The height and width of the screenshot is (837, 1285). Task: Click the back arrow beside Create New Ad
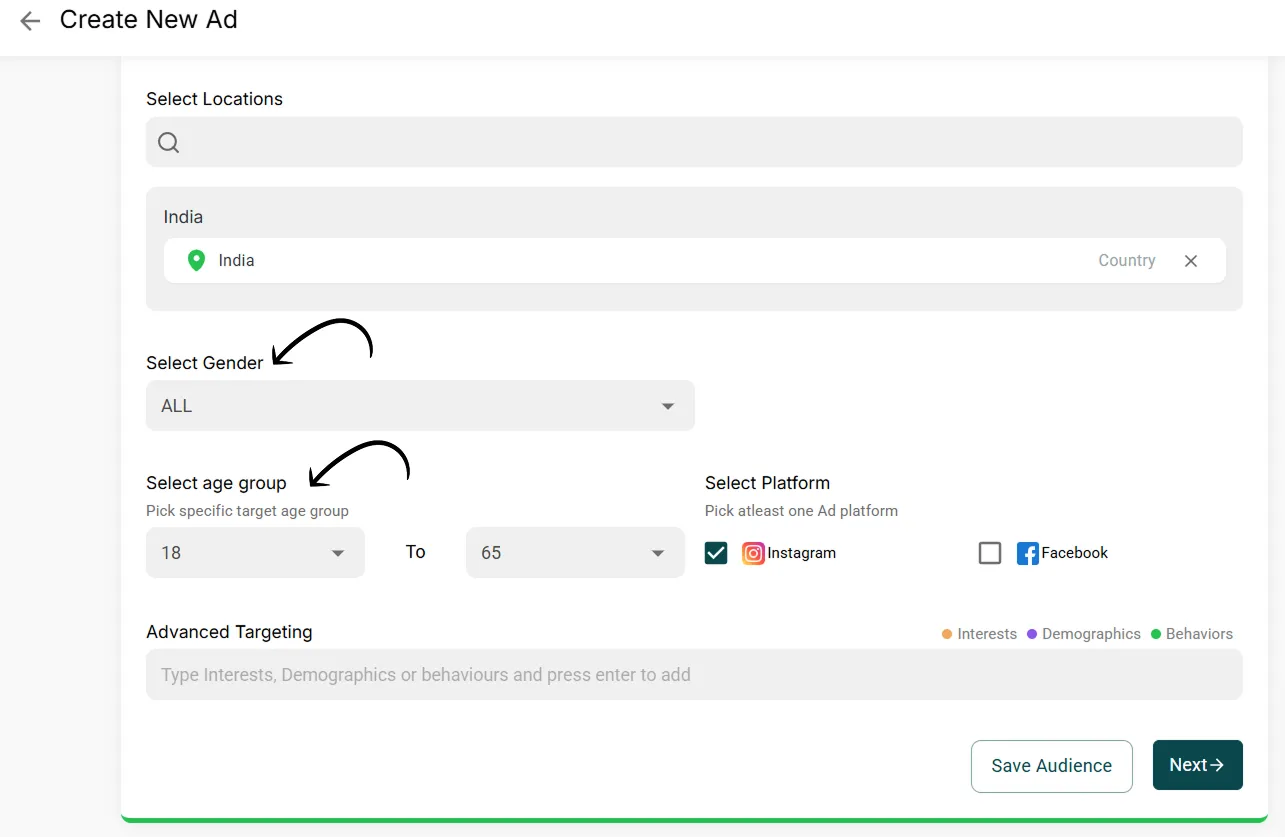[x=30, y=21]
